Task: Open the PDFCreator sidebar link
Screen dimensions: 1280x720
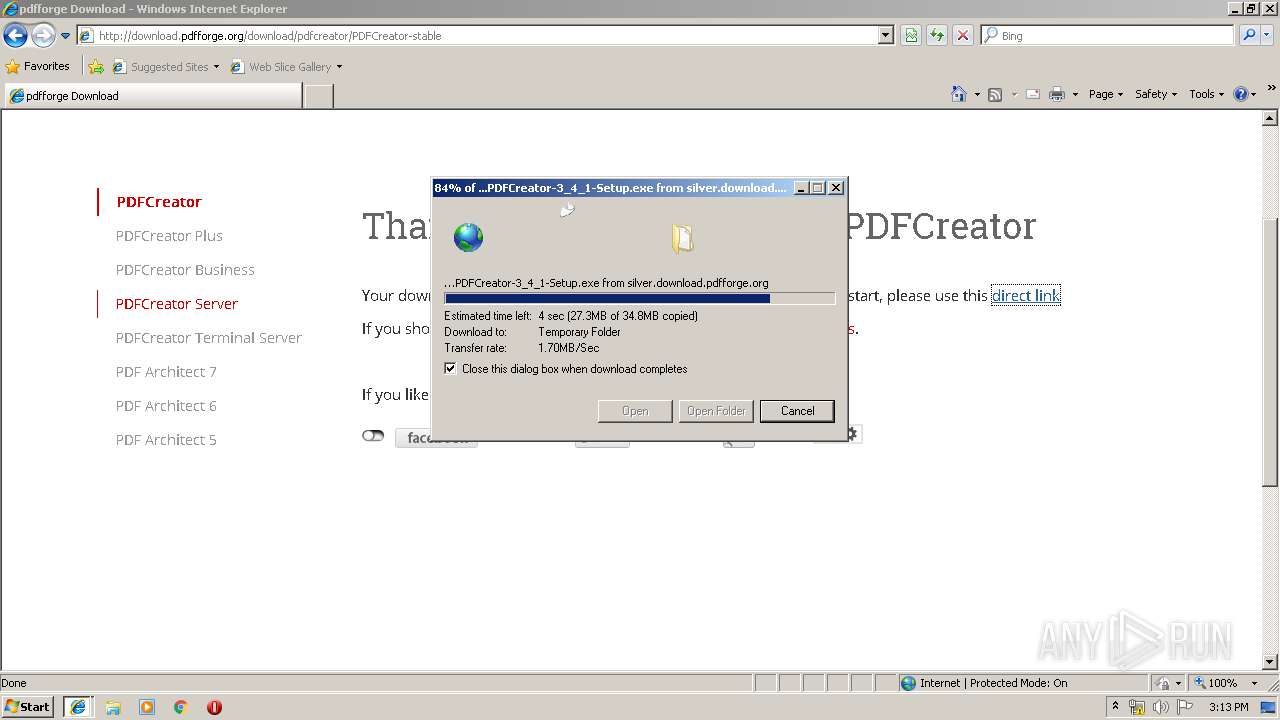Action: tap(159, 202)
